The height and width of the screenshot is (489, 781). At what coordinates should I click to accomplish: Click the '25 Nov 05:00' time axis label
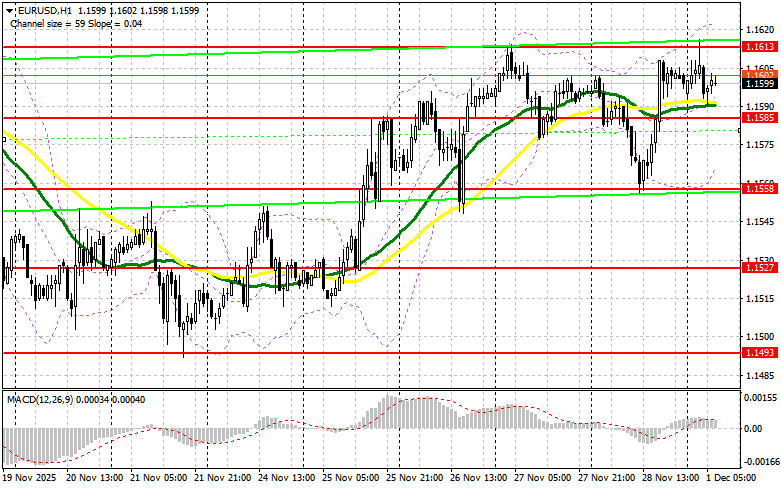[351, 478]
